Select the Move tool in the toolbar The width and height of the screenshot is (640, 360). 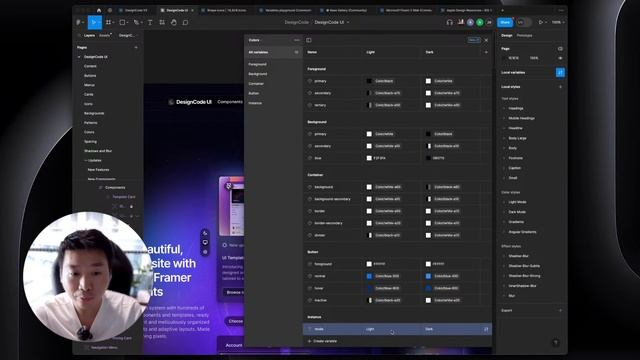(93, 22)
